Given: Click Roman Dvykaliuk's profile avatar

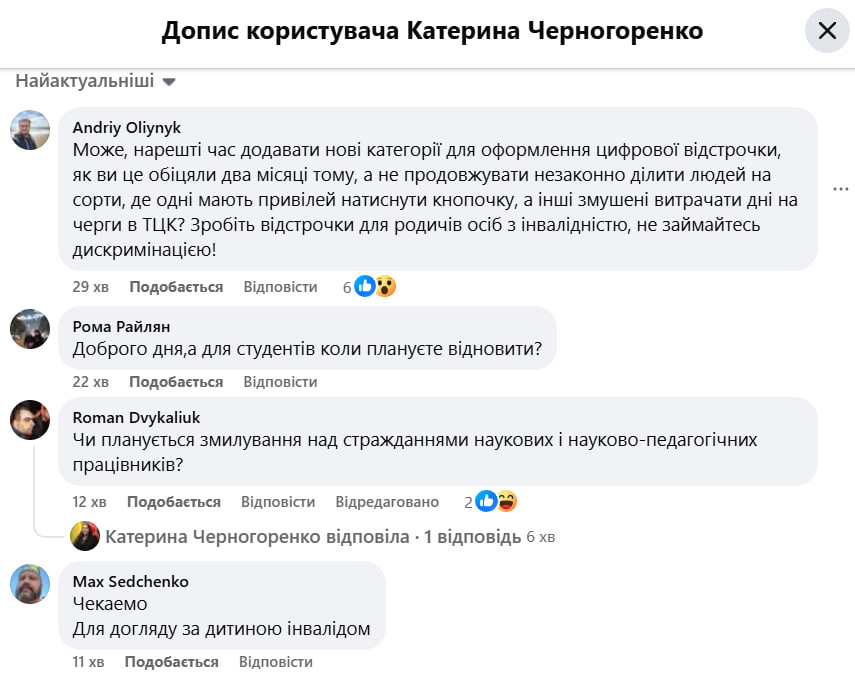Looking at the screenshot, I should [30, 420].
